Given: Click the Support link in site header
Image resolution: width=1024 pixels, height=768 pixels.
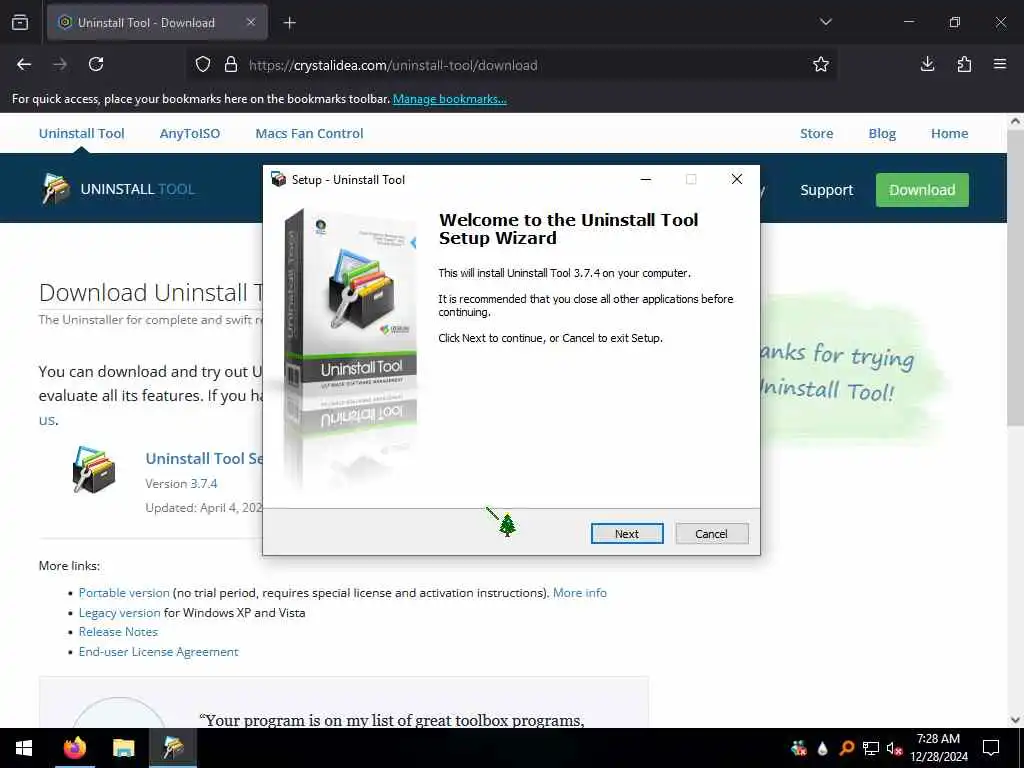Looking at the screenshot, I should click(827, 190).
